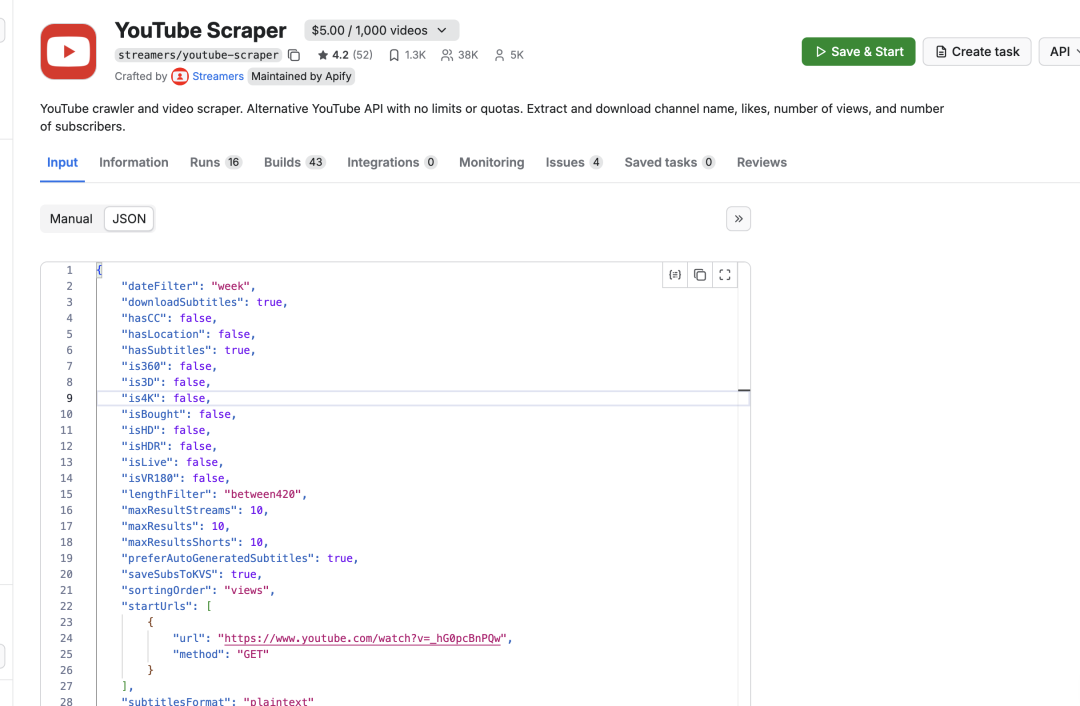Click the users icon showing 38K

click(447, 55)
